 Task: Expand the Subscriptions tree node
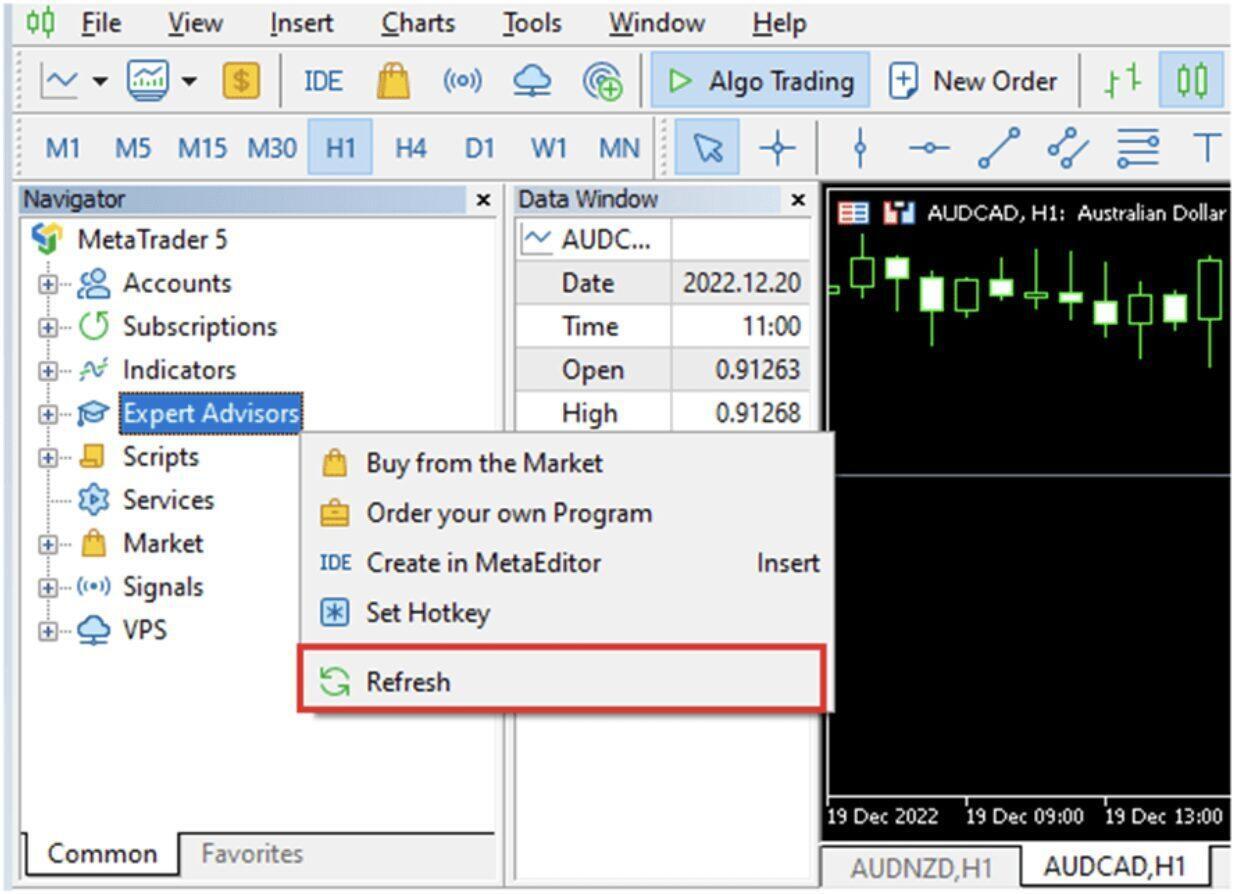tap(47, 327)
